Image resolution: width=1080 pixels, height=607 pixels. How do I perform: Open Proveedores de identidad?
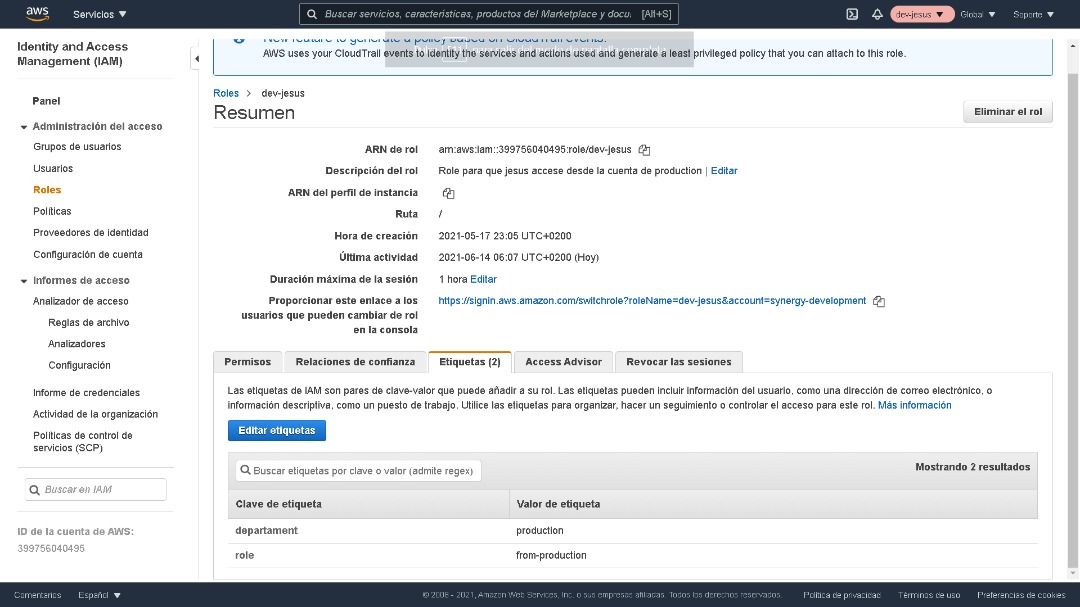coord(91,233)
